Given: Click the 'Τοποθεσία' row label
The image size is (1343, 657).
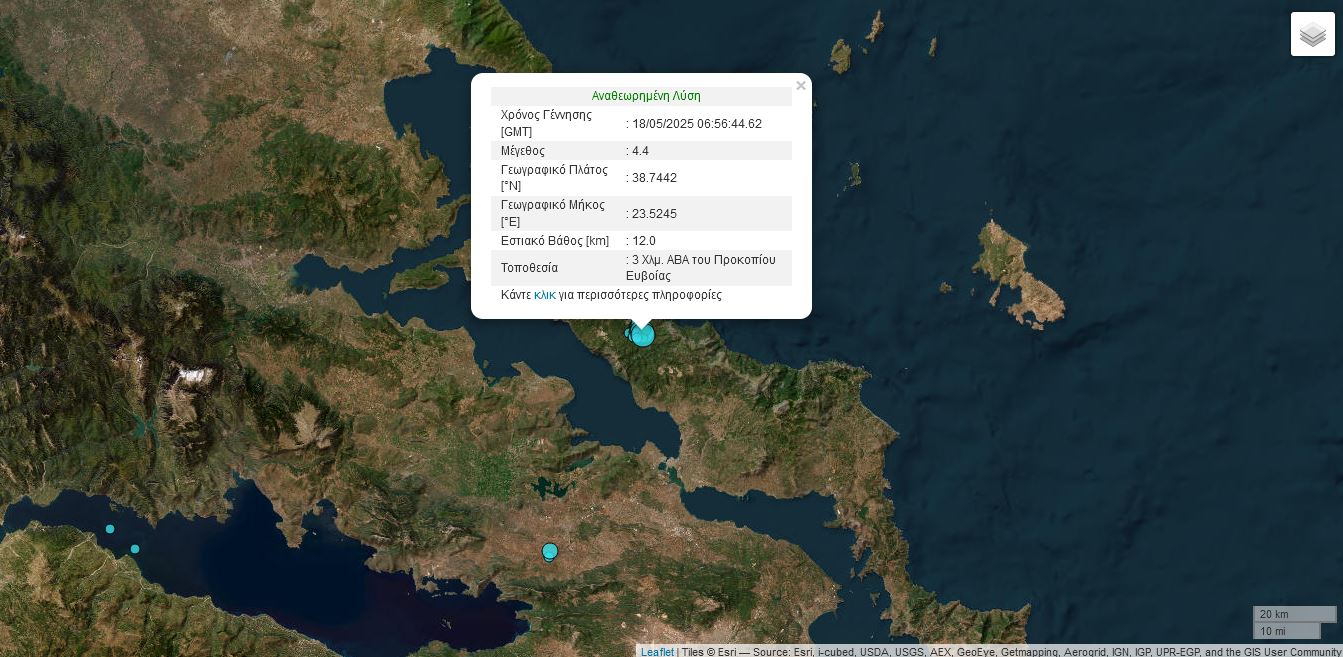Looking at the screenshot, I should [x=529, y=268].
